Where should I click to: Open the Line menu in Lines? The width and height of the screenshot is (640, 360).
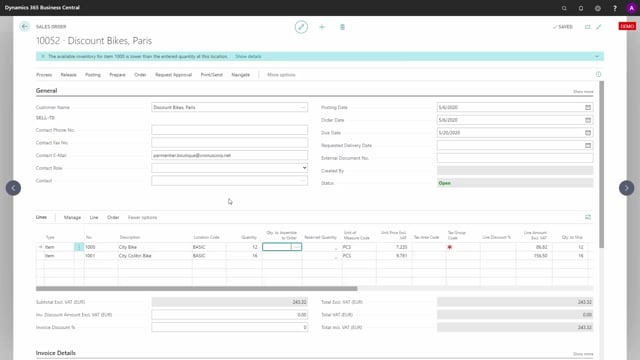[94, 218]
